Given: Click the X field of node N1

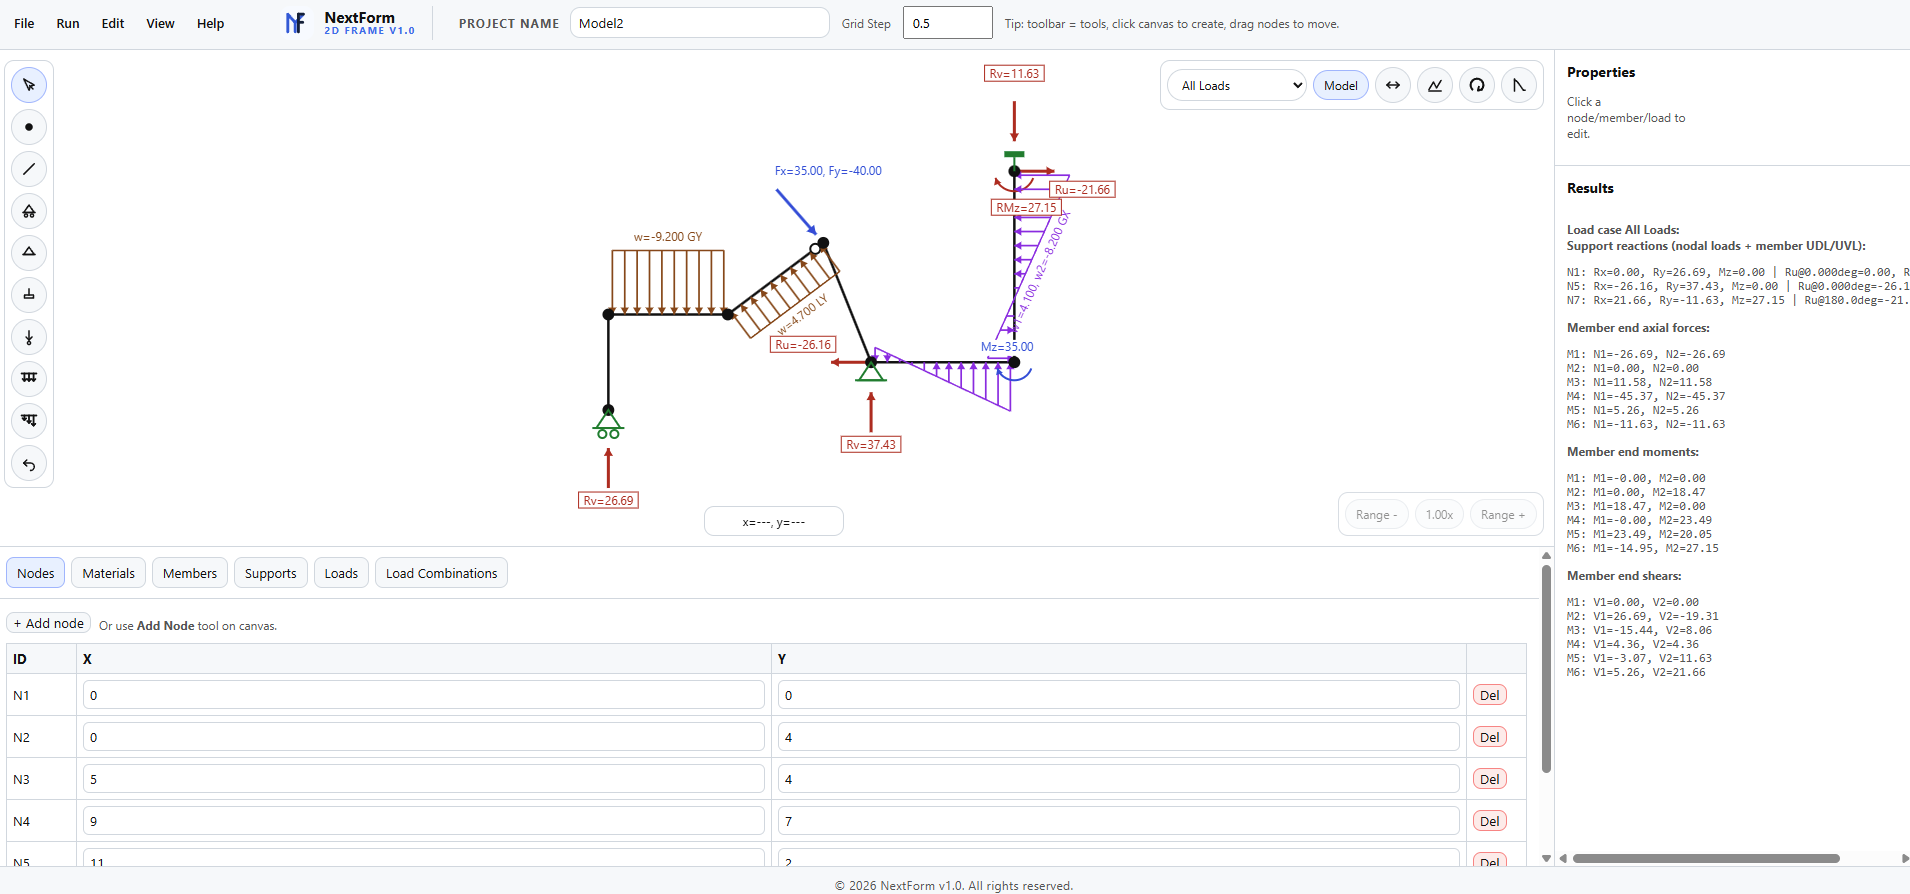Looking at the screenshot, I should click(x=424, y=695).
